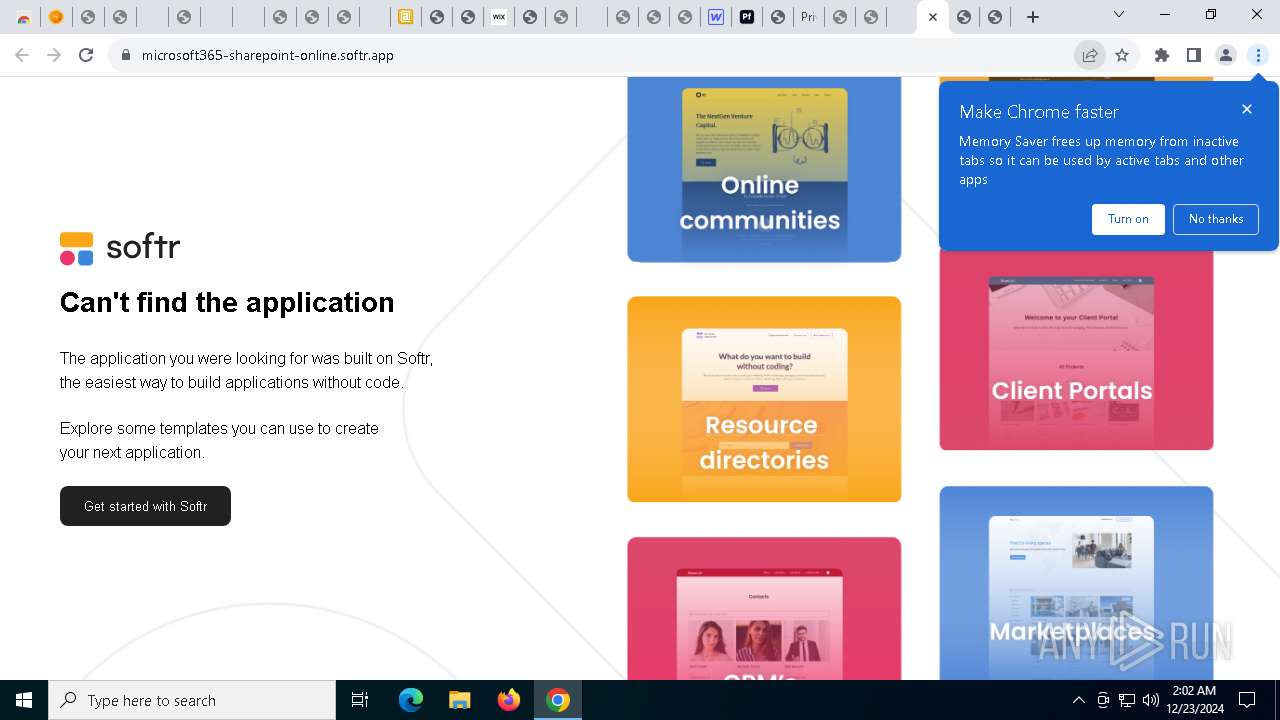This screenshot has width=1280, height=720.
Task: Switch to the first rainbow-icon tab
Action: click(x=24, y=17)
